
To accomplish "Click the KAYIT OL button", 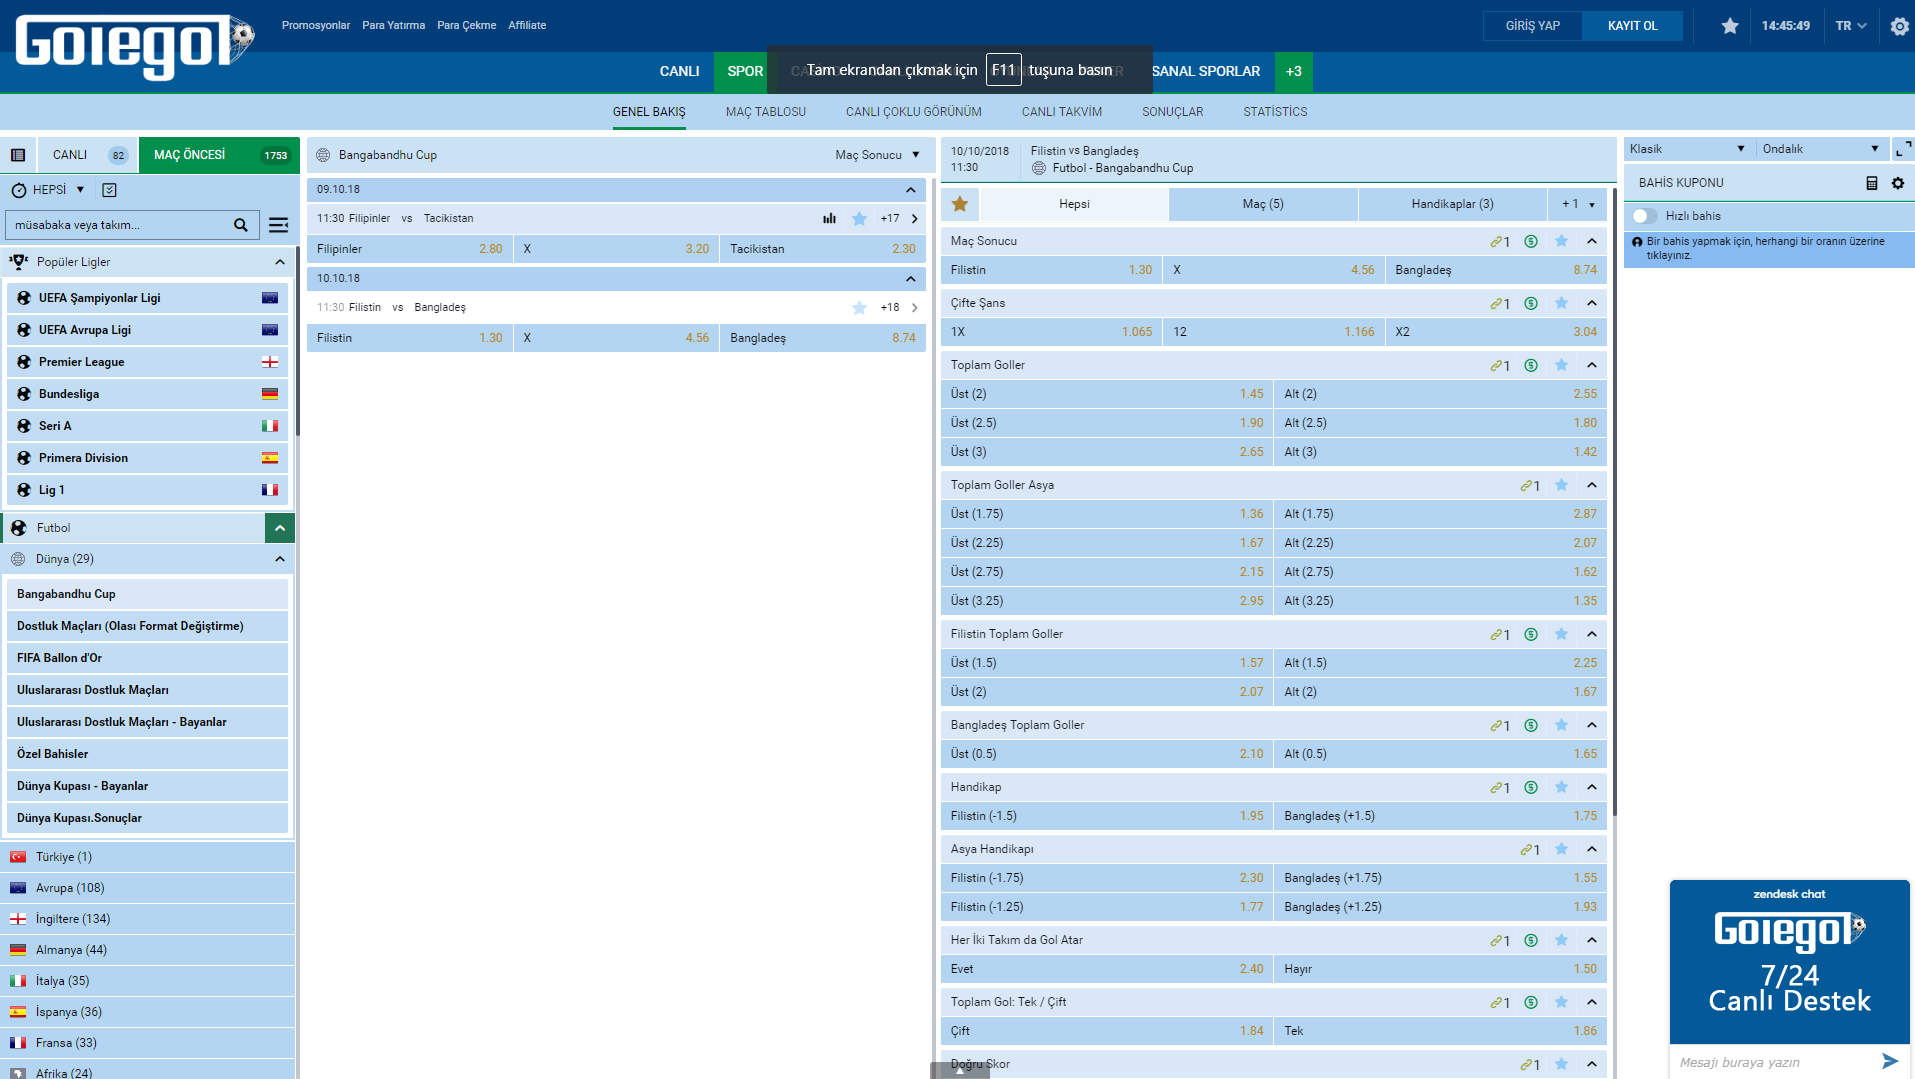I will (1632, 26).
